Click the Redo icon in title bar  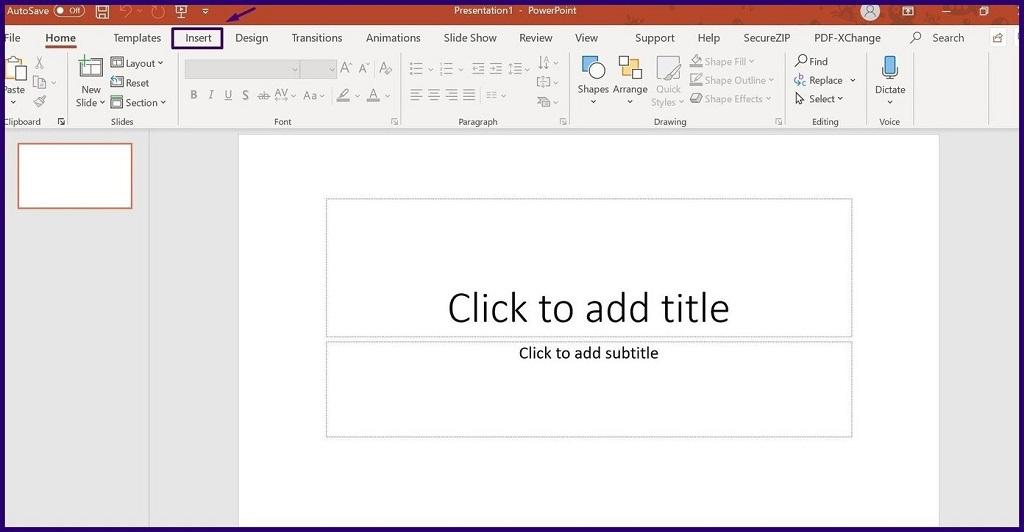(157, 11)
